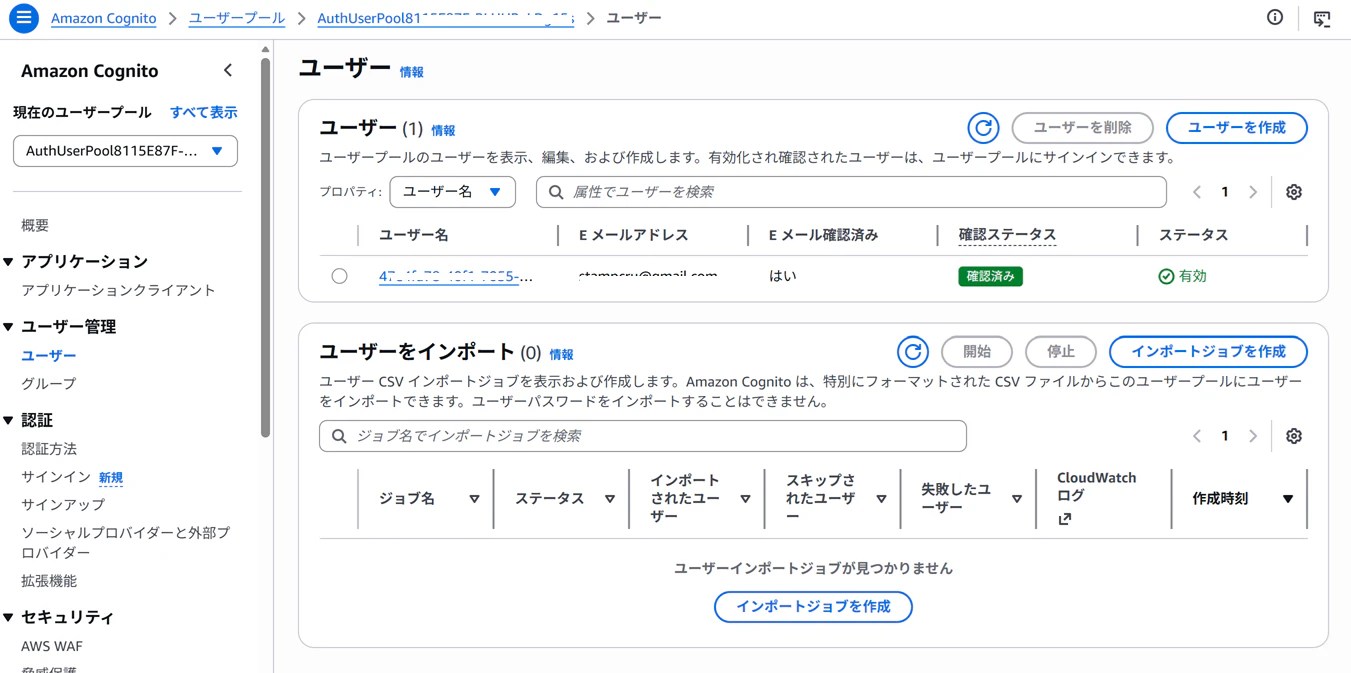Open users table settings gear

tap(1294, 192)
